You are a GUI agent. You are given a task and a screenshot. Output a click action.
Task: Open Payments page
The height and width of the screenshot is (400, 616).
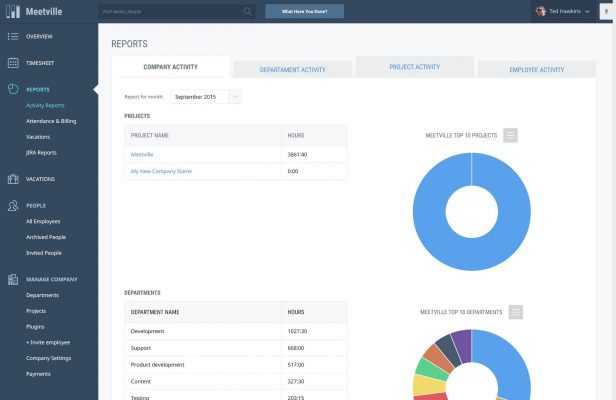pos(38,374)
